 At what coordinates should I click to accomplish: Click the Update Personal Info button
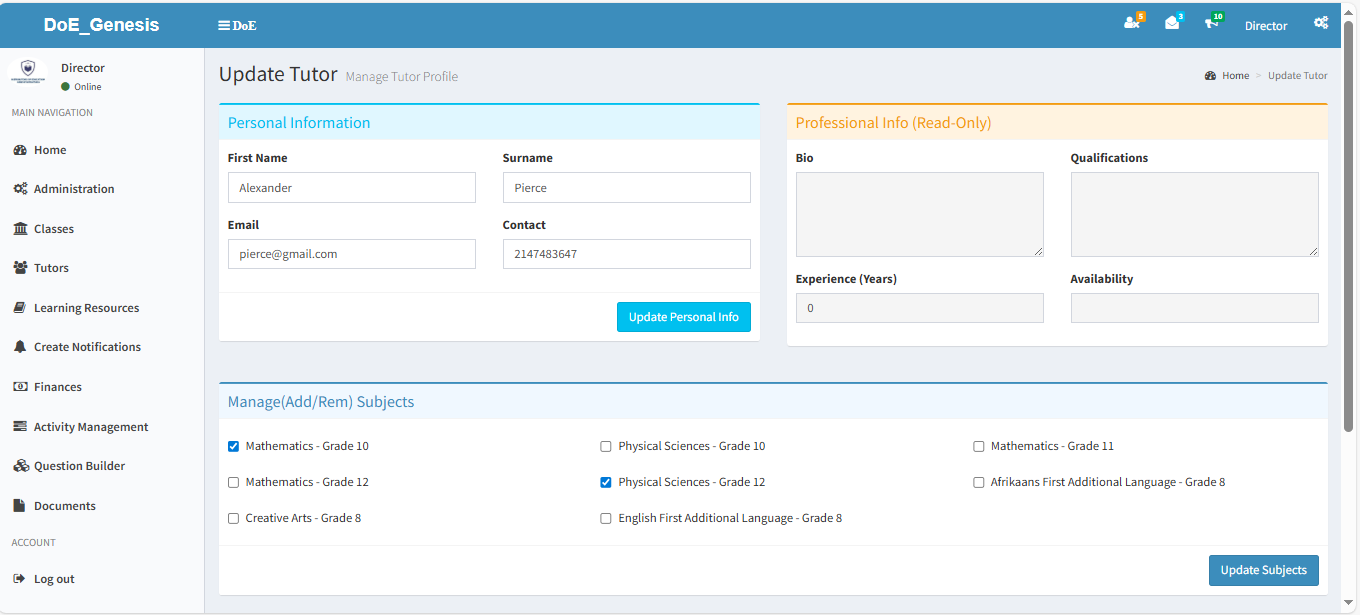[x=683, y=317]
